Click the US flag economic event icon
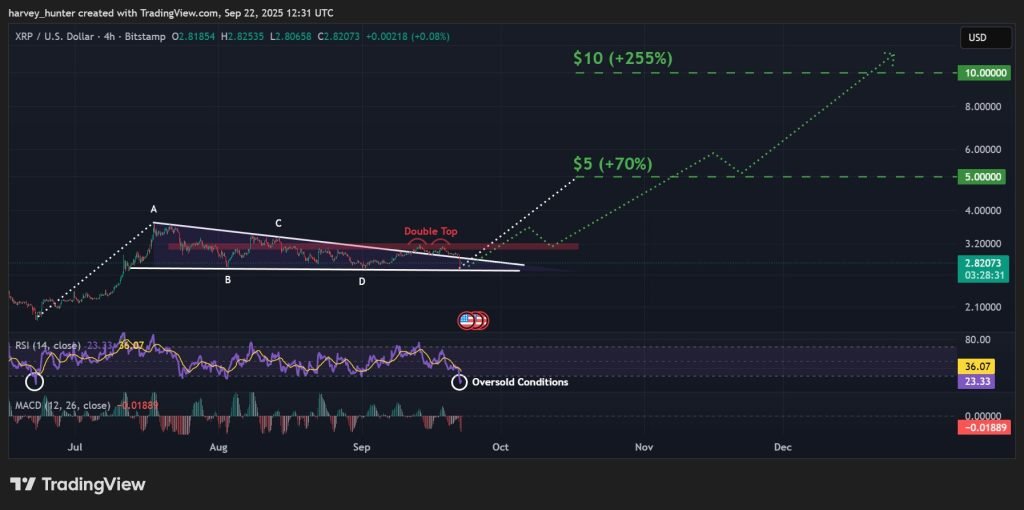The width and height of the screenshot is (1024, 510). (467, 320)
